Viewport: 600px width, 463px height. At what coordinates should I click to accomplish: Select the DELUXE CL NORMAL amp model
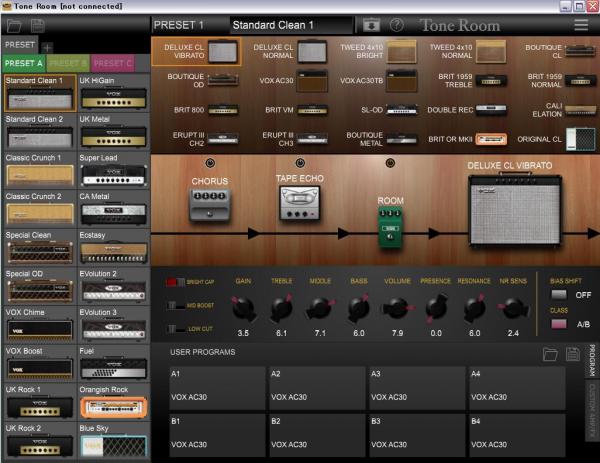(290, 52)
